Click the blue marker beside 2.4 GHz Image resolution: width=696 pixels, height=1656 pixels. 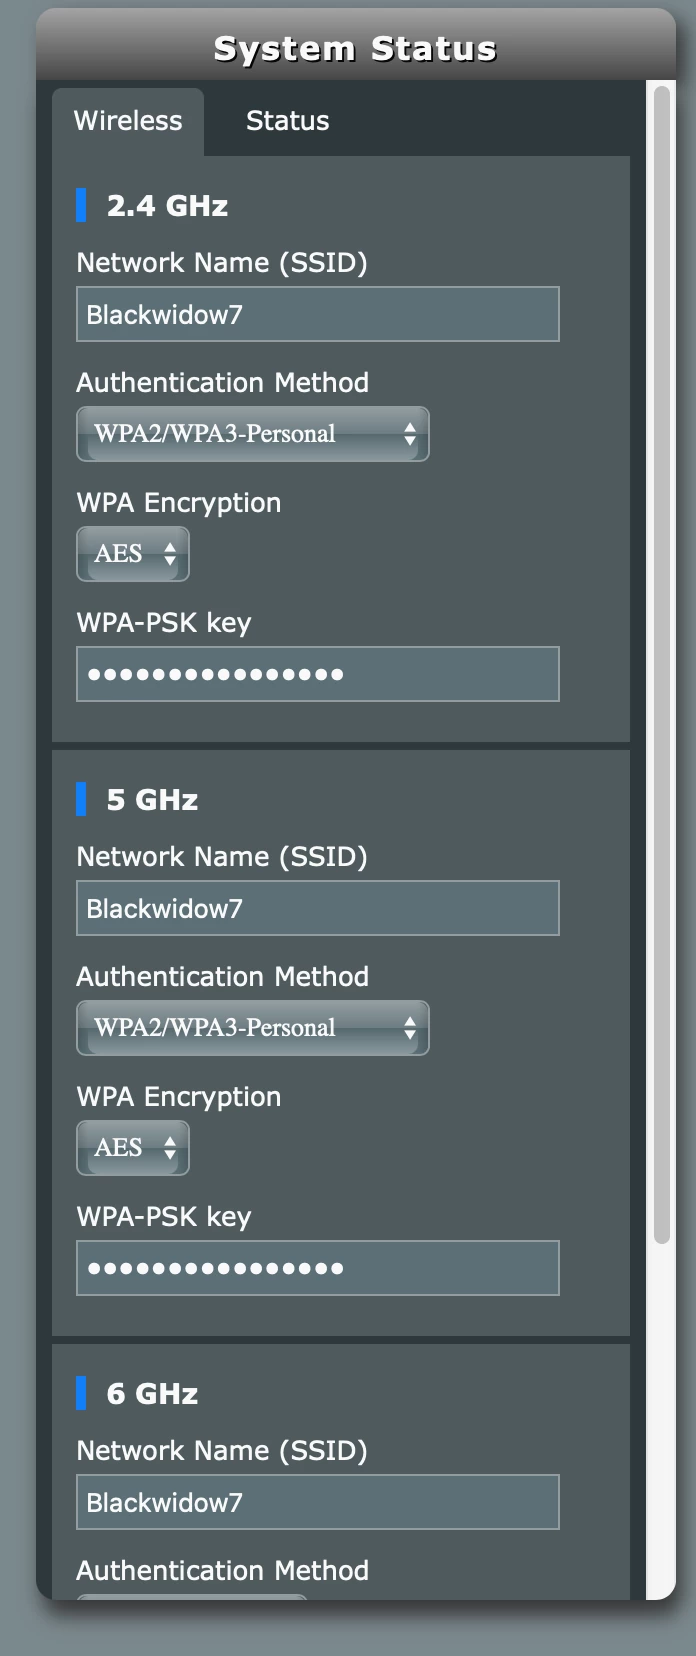coord(81,205)
